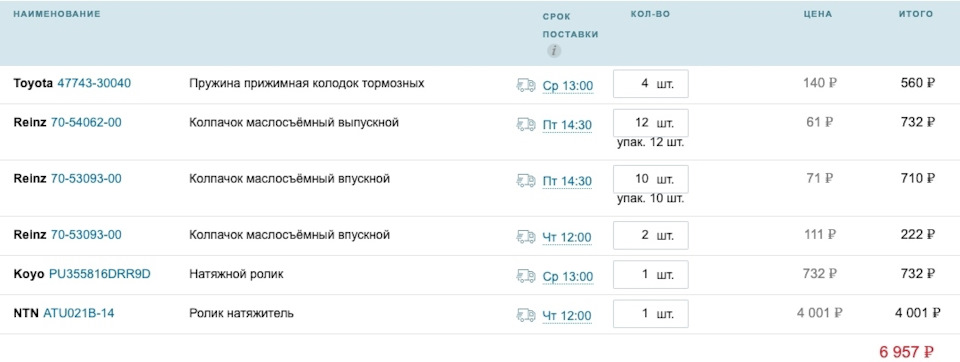Click the quantity field showing 10 шт.
Image resolution: width=960 pixels, height=362 pixels.
pyautogui.click(x=651, y=179)
